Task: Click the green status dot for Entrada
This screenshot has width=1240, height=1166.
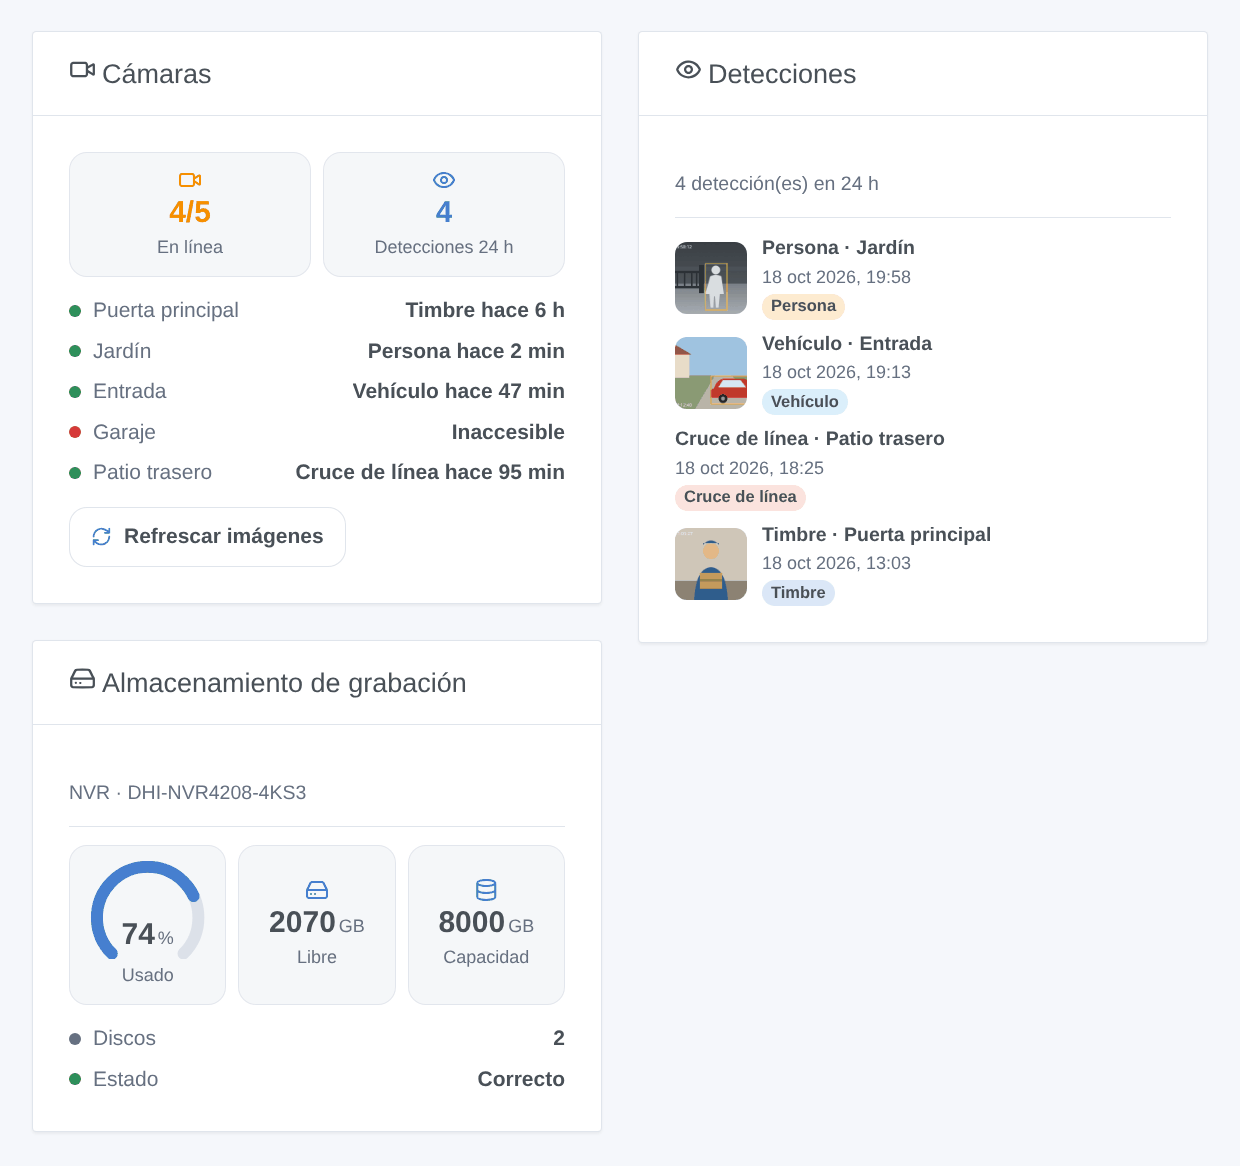Action: pyautogui.click(x=75, y=392)
